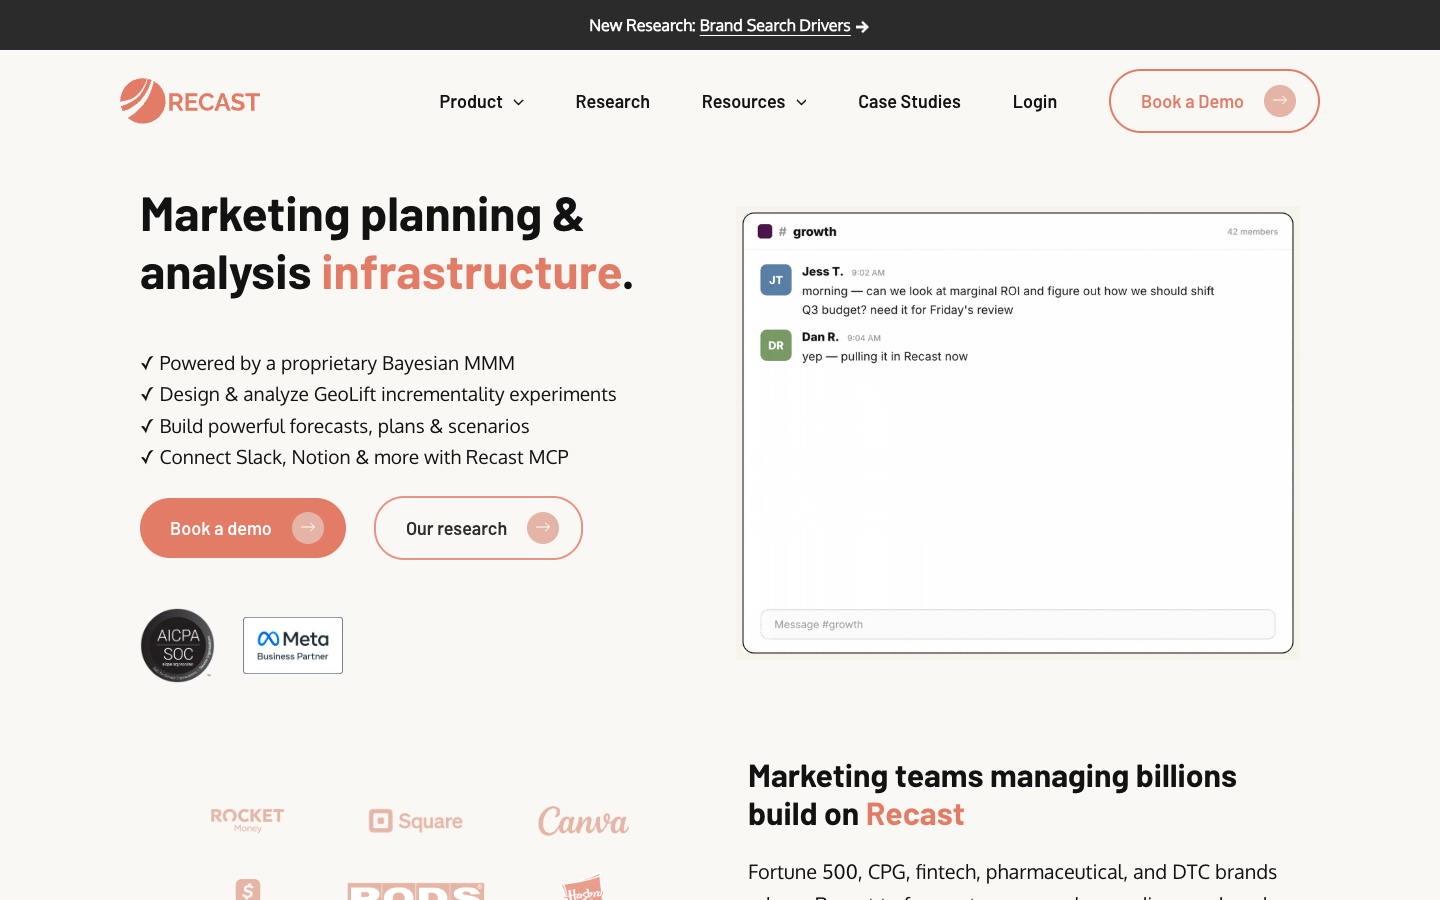Click the arrow icon after Brand Search Drivers
Screen dimensions: 1440x900
point(862,27)
